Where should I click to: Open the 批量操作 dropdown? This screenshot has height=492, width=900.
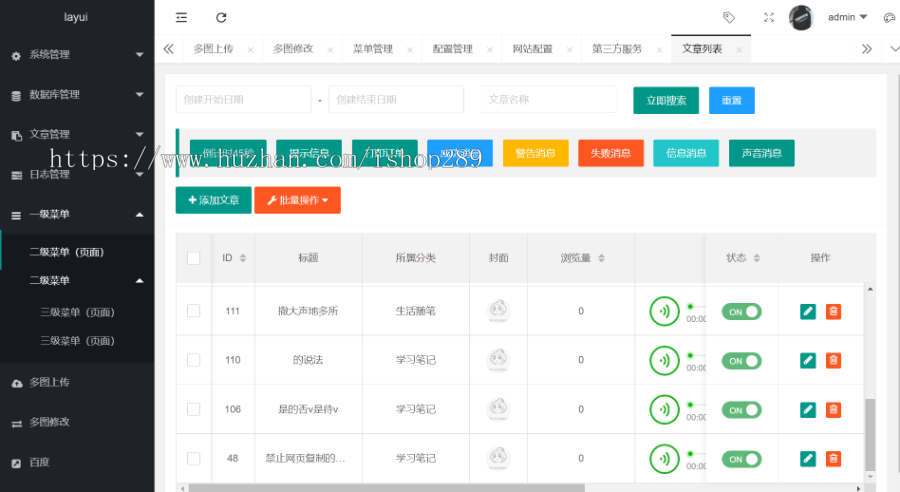pos(297,200)
